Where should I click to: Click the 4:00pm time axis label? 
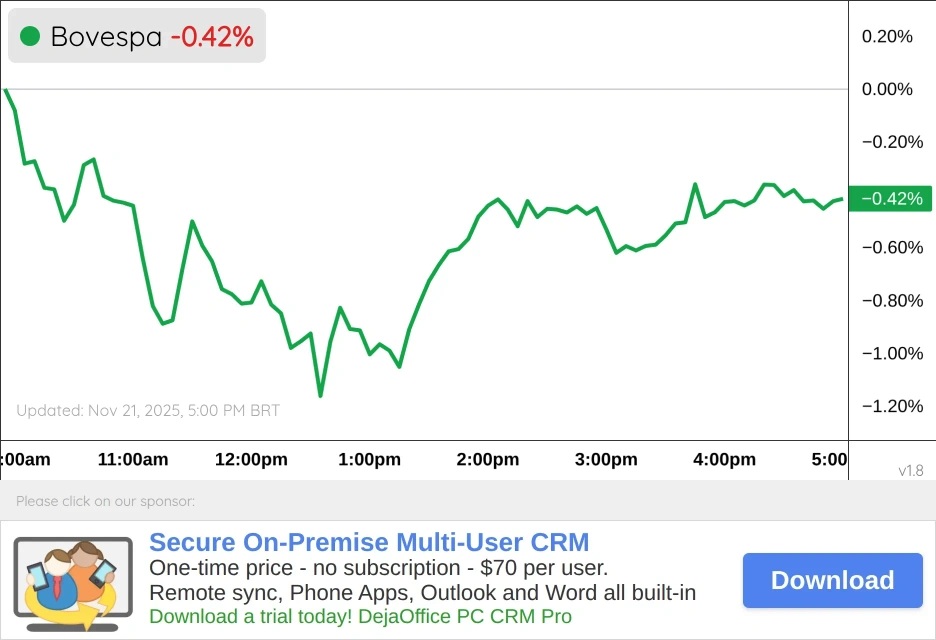tap(724, 460)
